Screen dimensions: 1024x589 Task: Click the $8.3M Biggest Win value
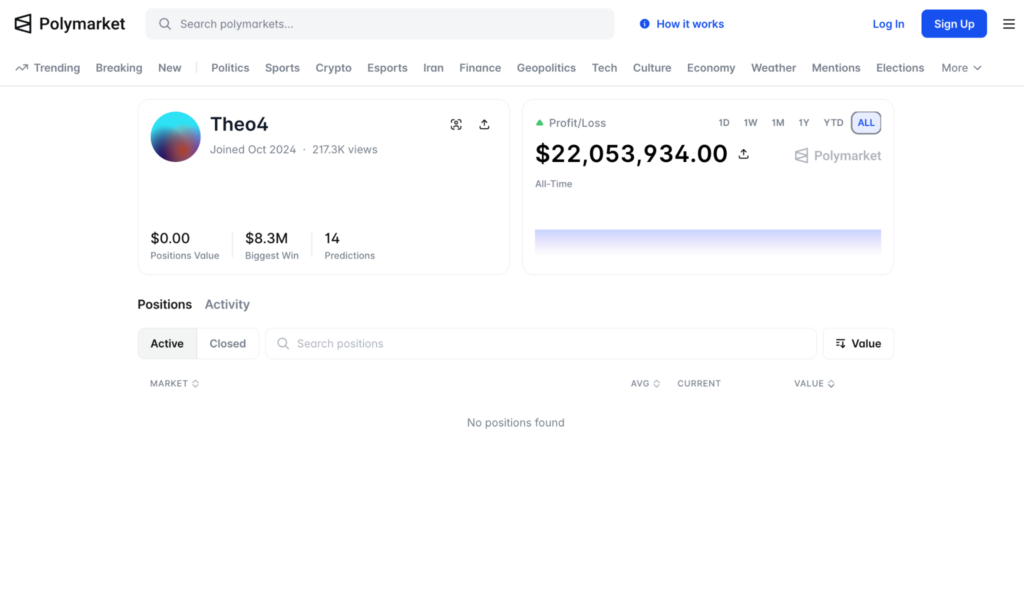(266, 238)
